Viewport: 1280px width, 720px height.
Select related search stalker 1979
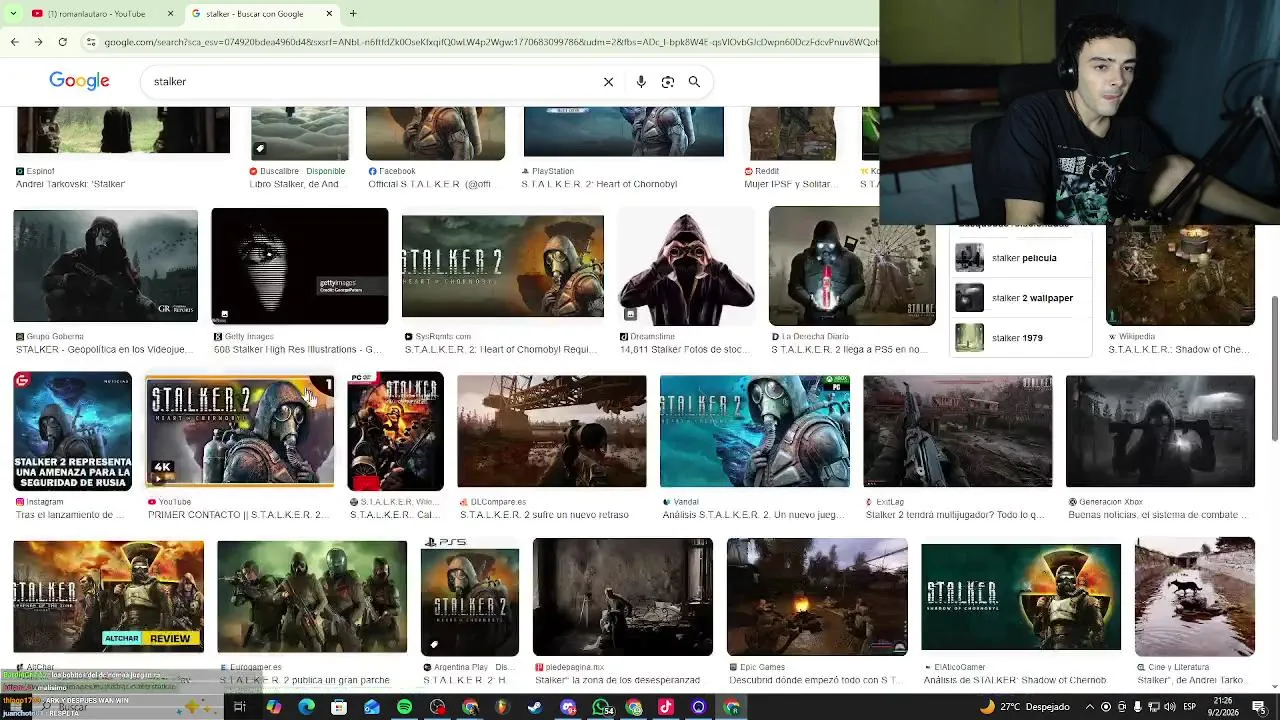(x=1020, y=338)
